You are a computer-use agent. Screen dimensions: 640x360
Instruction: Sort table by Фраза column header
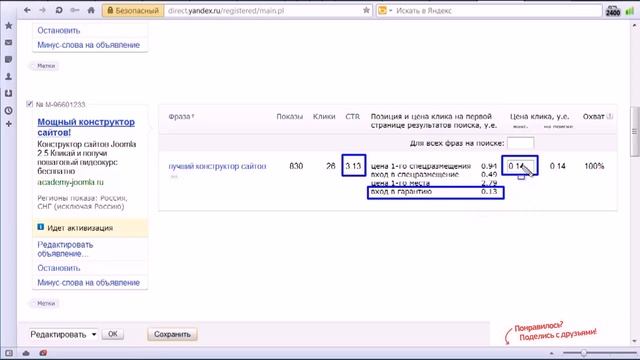(x=181, y=116)
